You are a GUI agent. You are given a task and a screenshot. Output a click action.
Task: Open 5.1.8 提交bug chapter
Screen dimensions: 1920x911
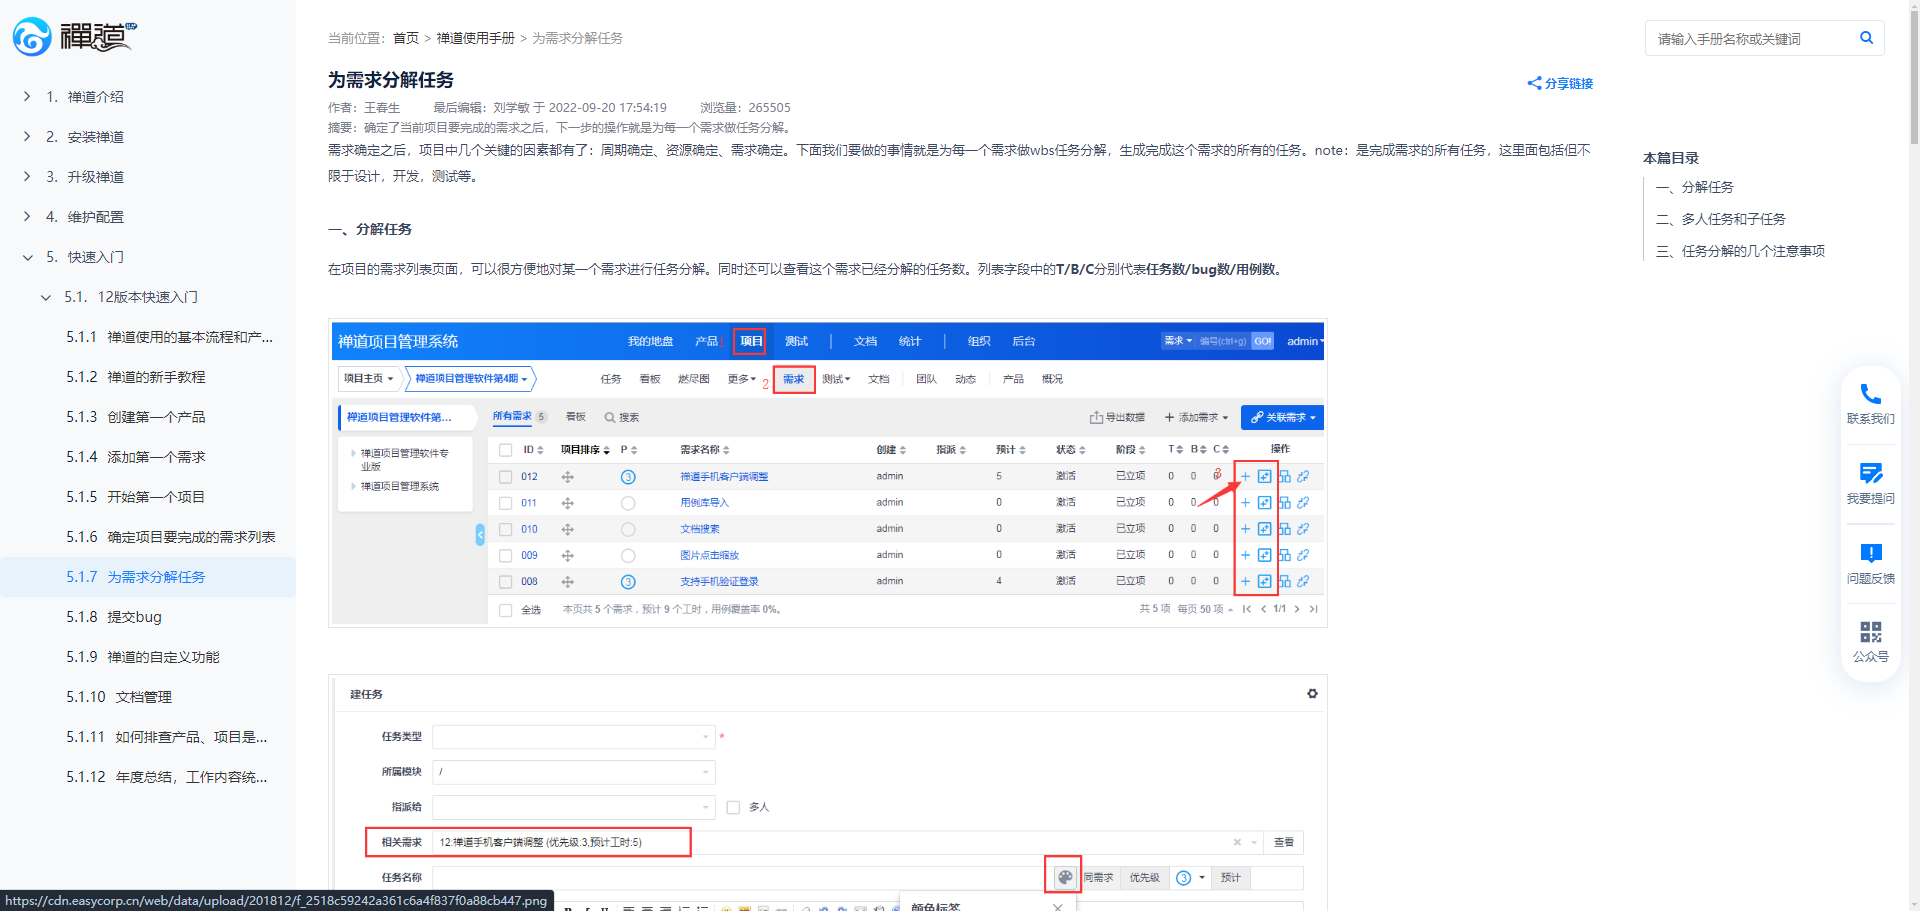(114, 617)
